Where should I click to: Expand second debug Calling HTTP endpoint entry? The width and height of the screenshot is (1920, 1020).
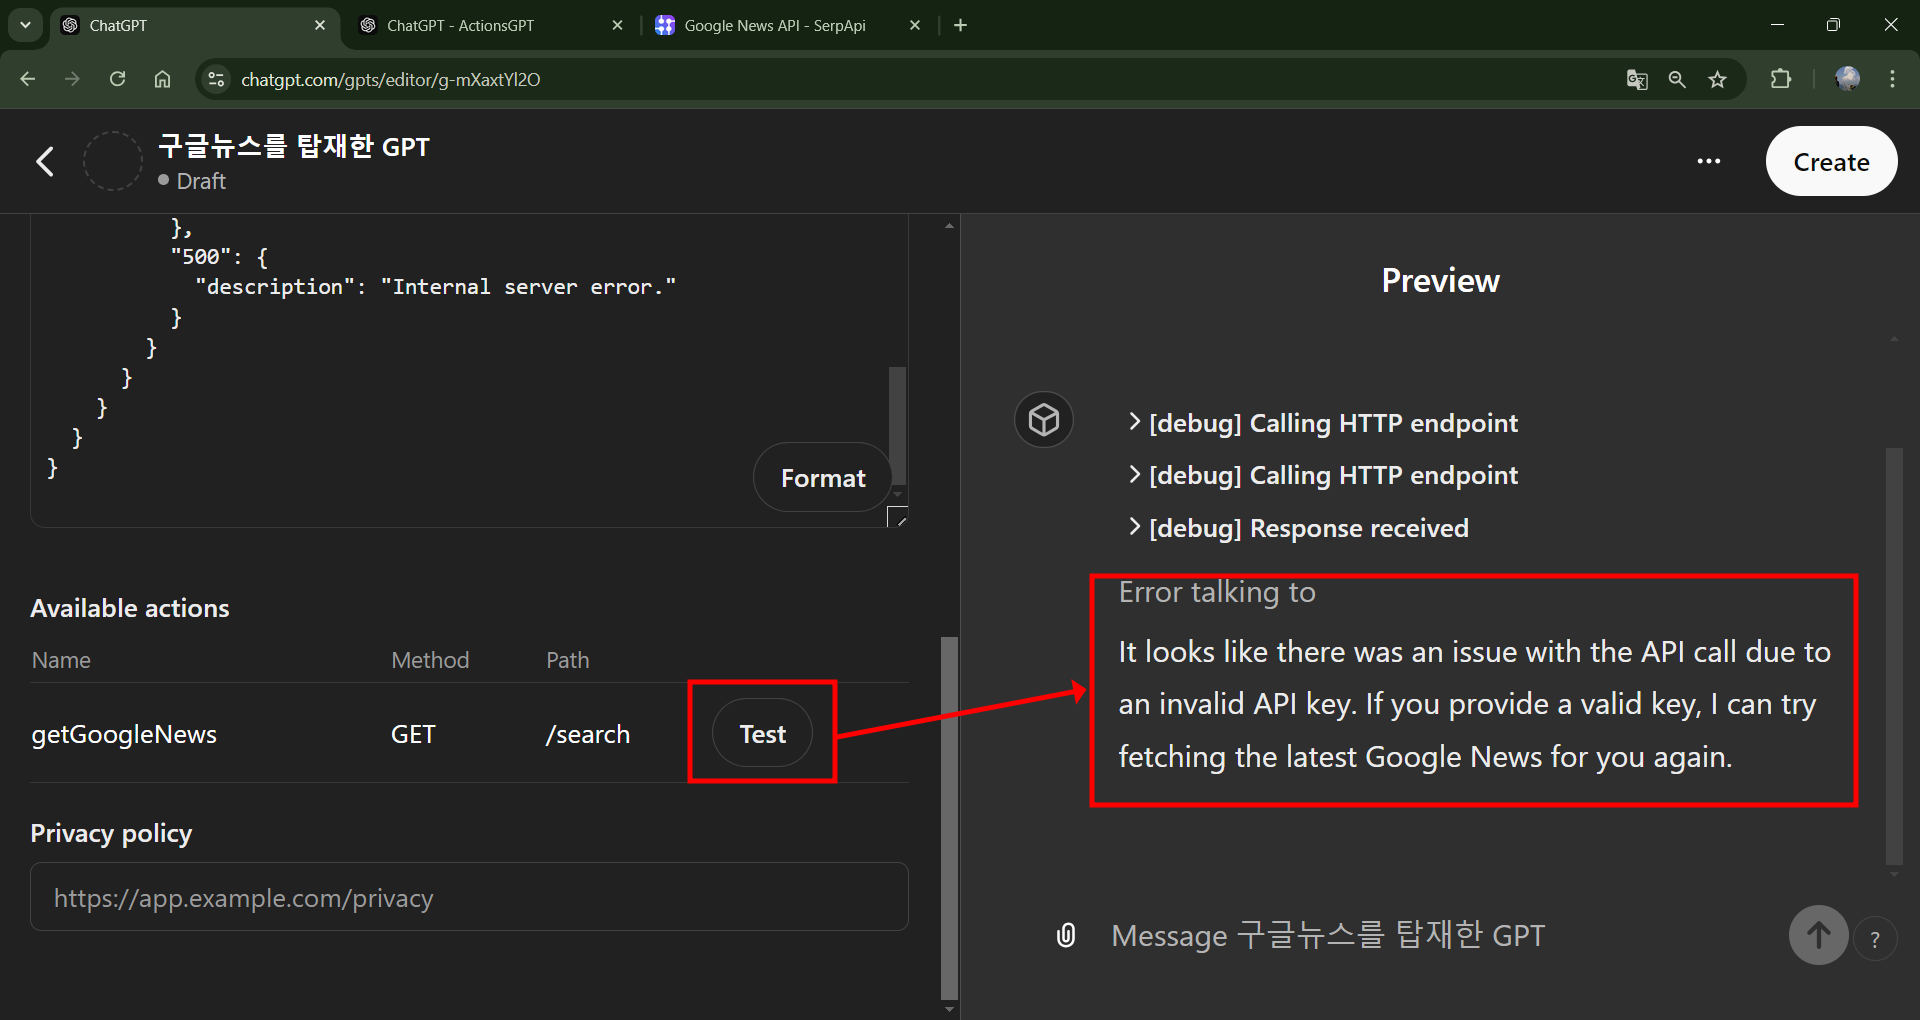[1322, 475]
